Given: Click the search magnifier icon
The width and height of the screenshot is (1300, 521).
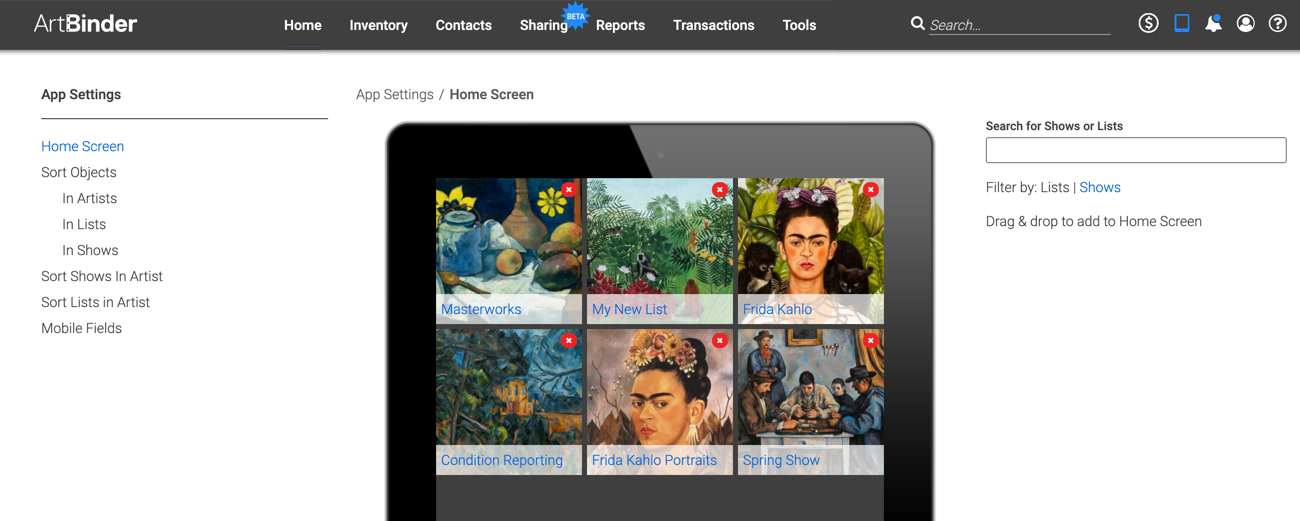Looking at the screenshot, I should [917, 23].
